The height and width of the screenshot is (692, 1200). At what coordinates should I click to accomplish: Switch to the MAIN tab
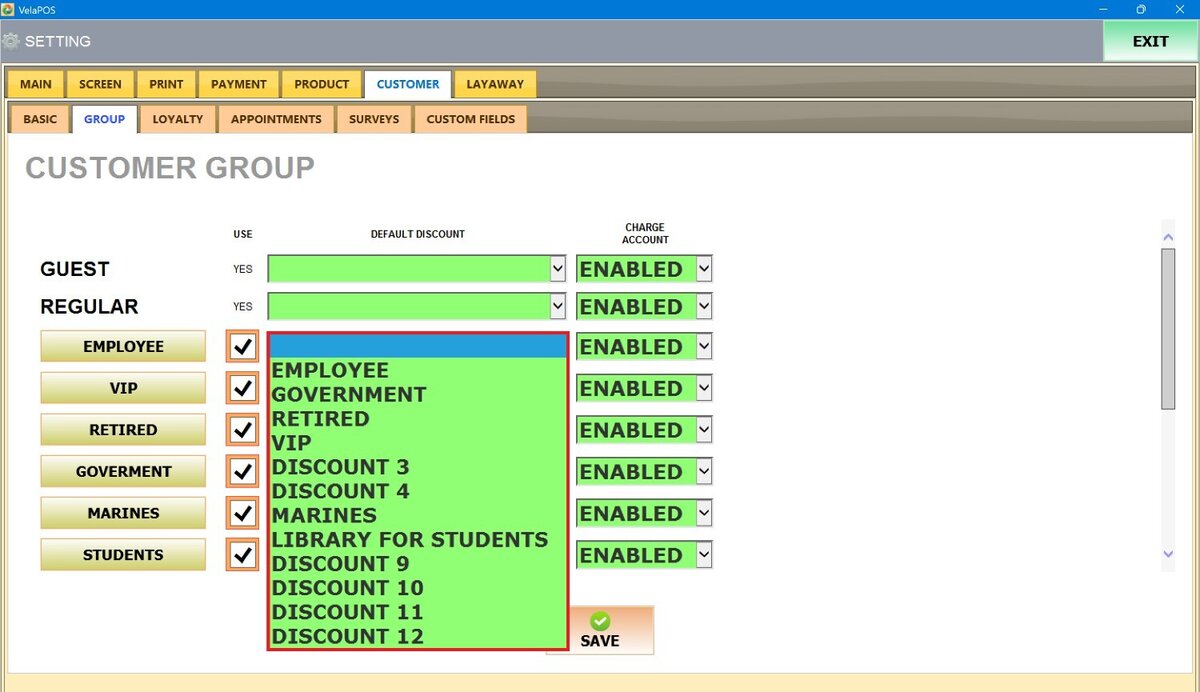click(x=36, y=84)
